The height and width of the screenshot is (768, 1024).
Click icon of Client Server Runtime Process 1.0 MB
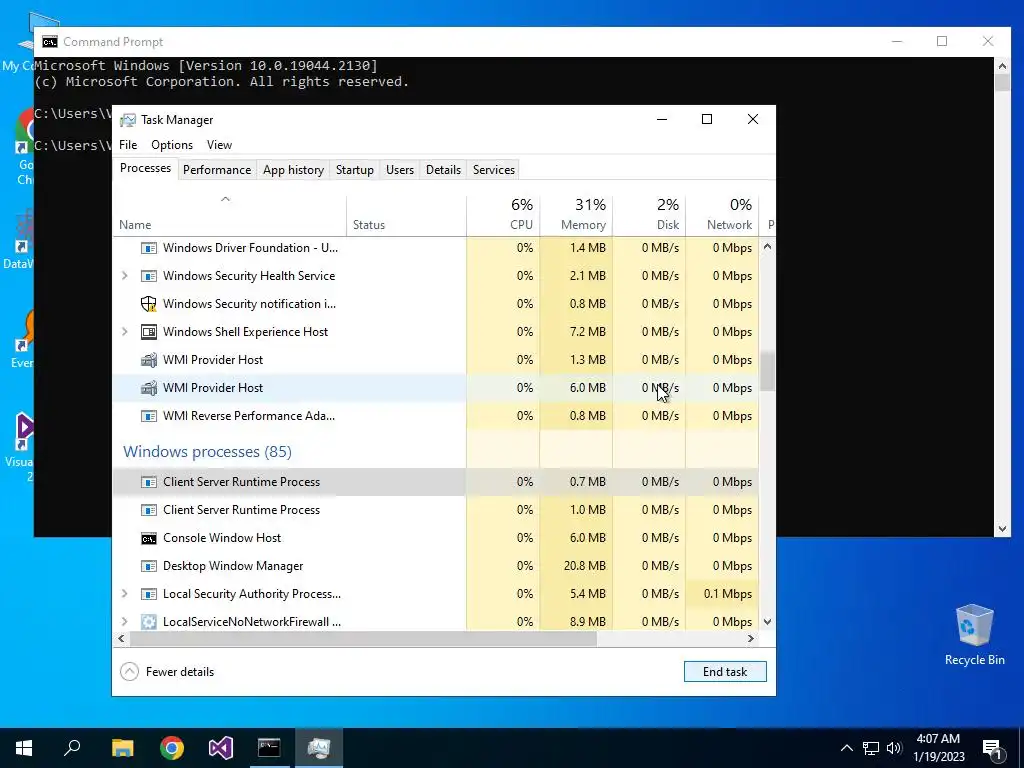coord(149,510)
